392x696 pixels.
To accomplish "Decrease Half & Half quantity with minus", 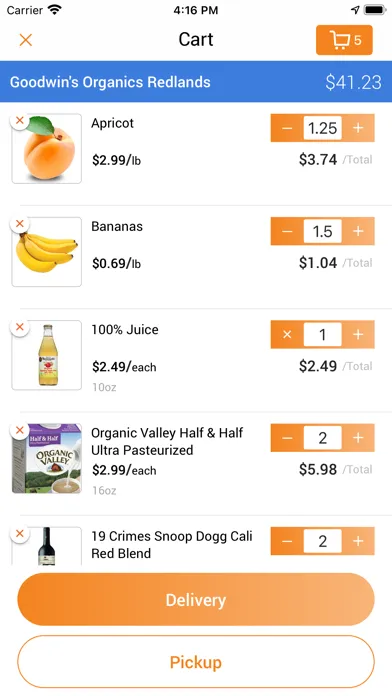I will point(287,438).
